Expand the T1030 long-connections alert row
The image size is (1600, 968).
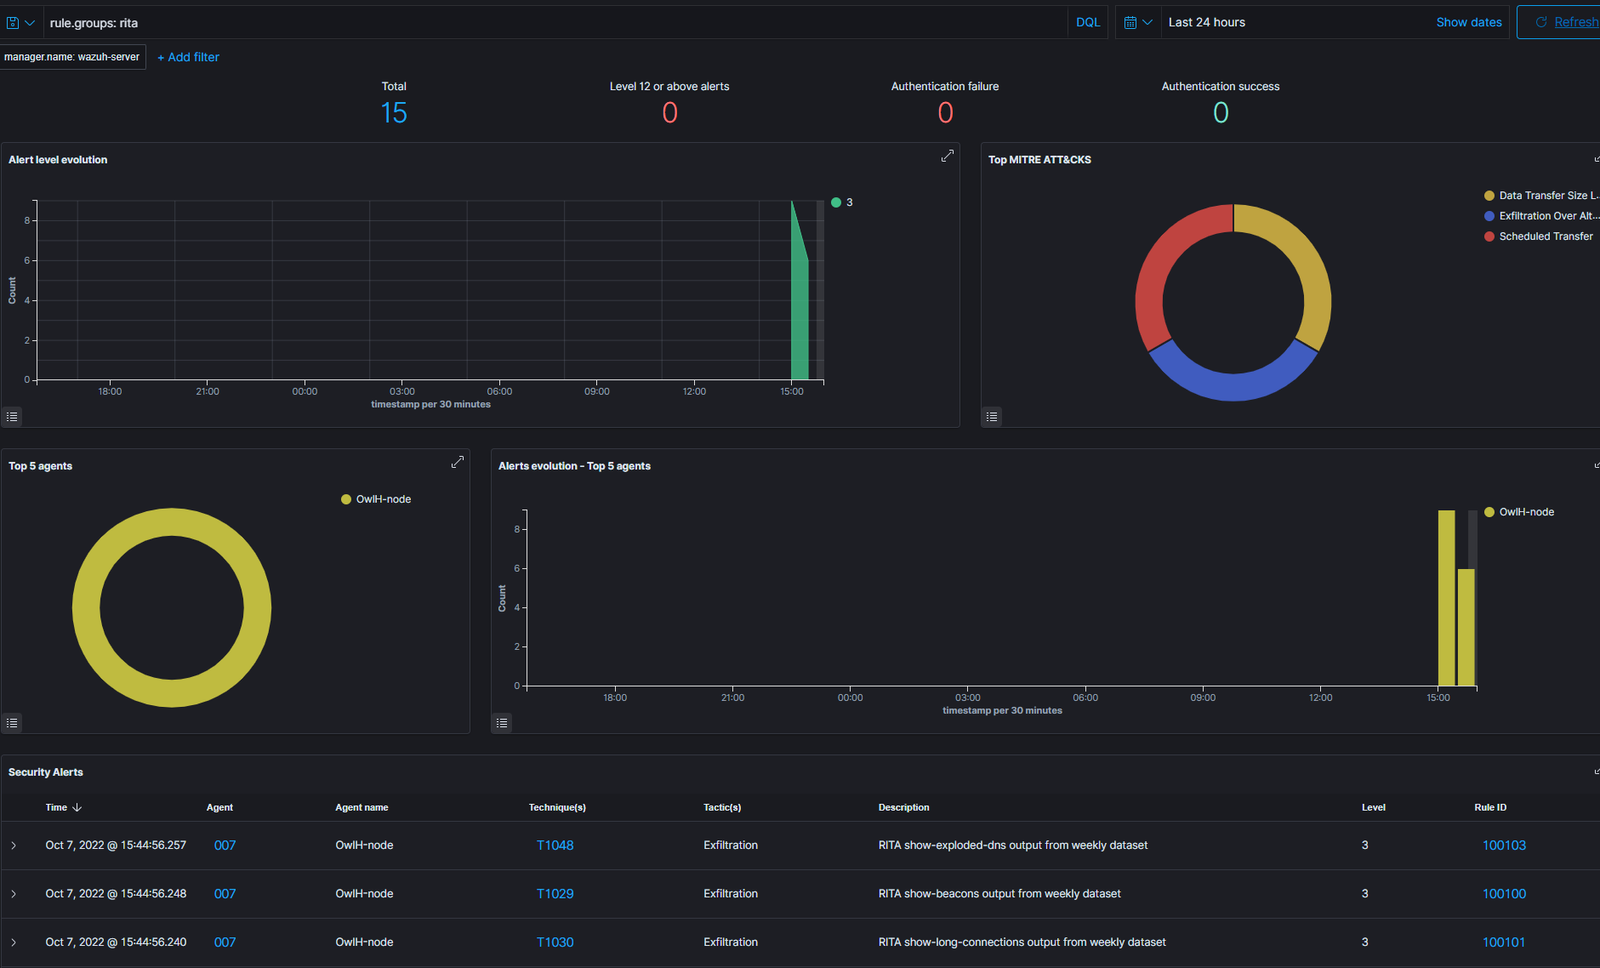pyautogui.click(x=14, y=942)
